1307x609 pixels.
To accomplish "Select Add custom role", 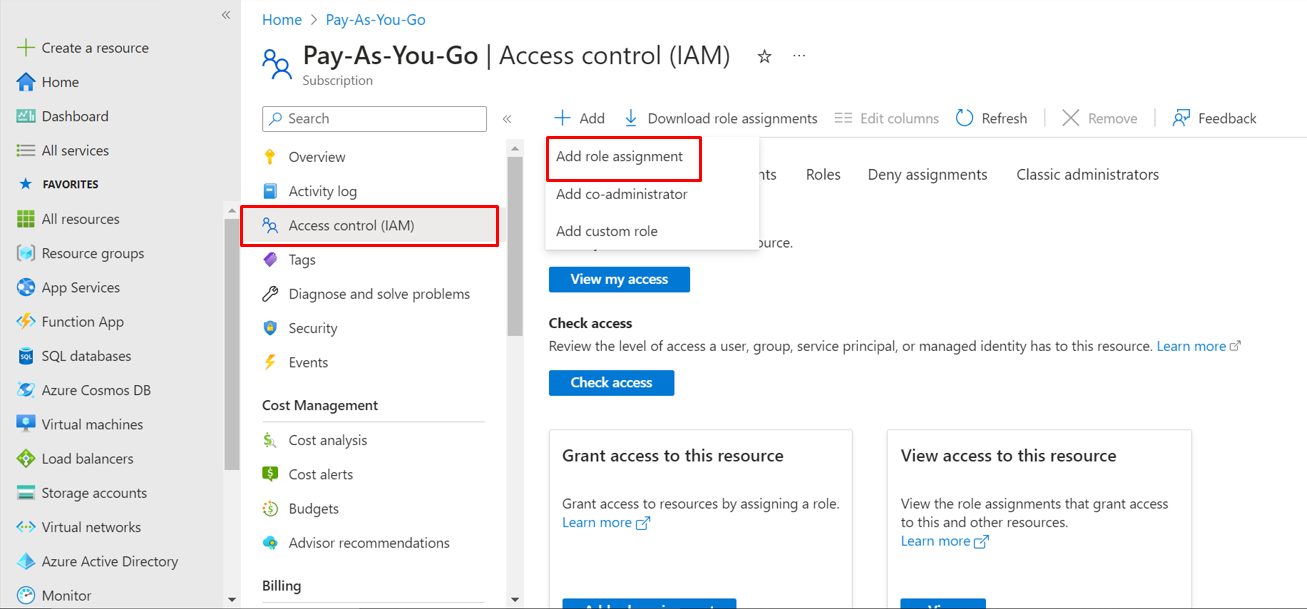I will point(607,231).
